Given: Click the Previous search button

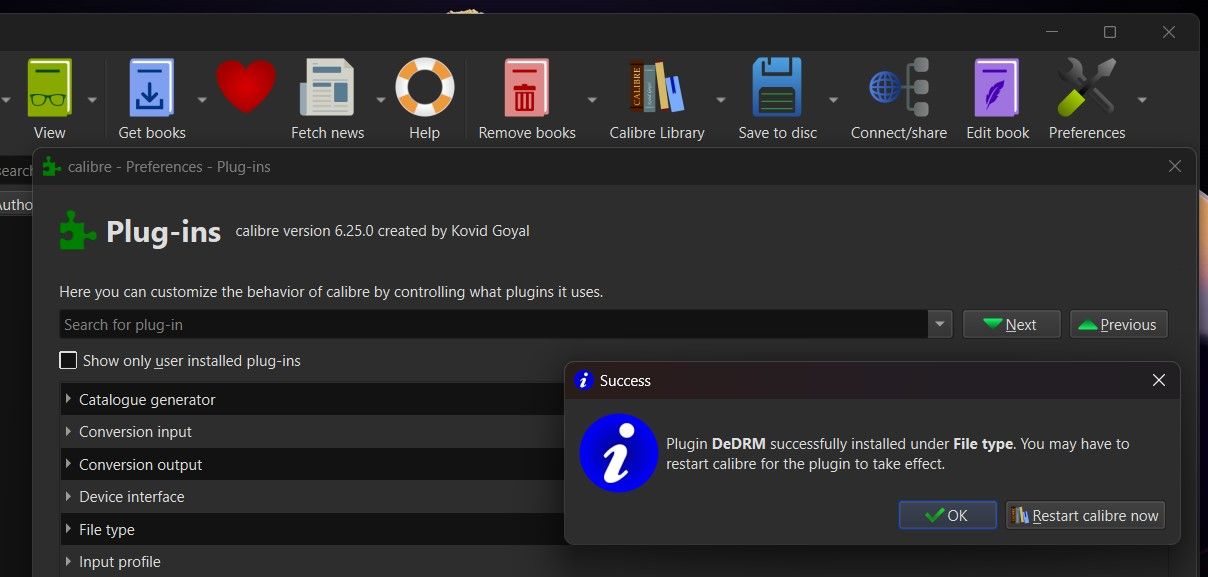Looking at the screenshot, I should pyautogui.click(x=1118, y=323).
